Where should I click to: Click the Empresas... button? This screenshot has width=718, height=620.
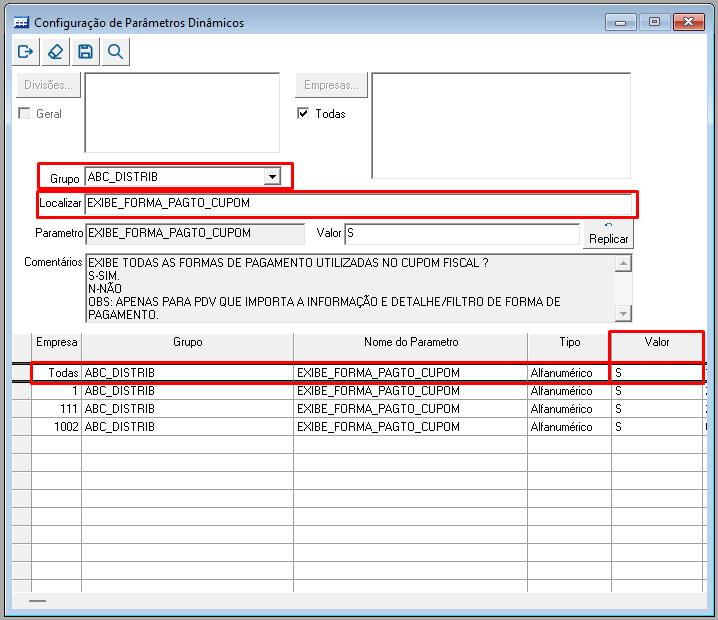[x=331, y=85]
